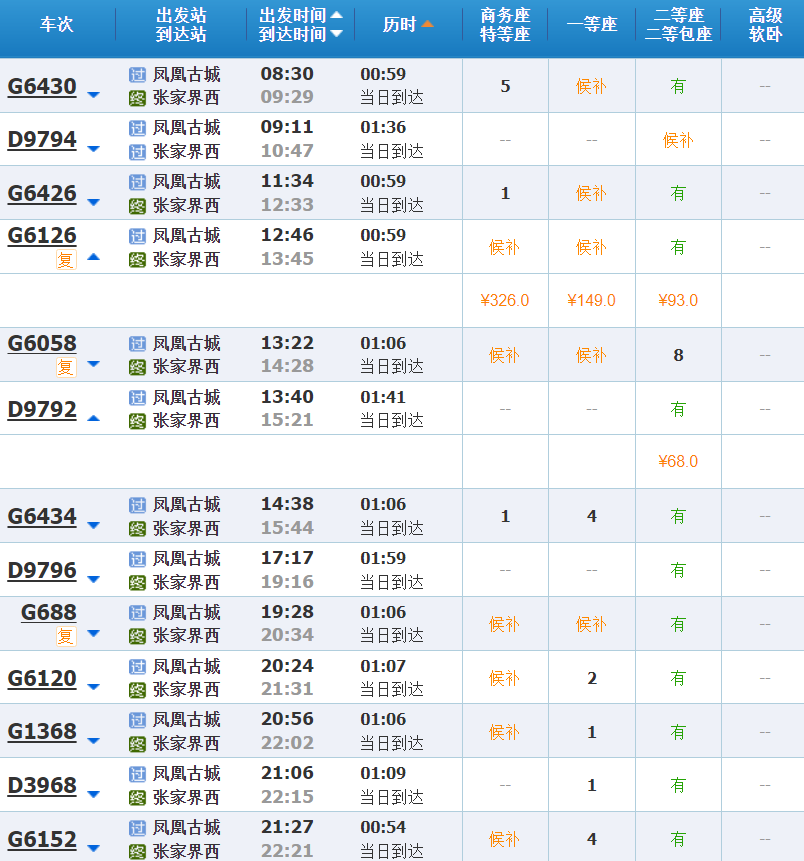The width and height of the screenshot is (804, 861).
Task: Click the 复 badge under train G688
Action: pos(66,635)
